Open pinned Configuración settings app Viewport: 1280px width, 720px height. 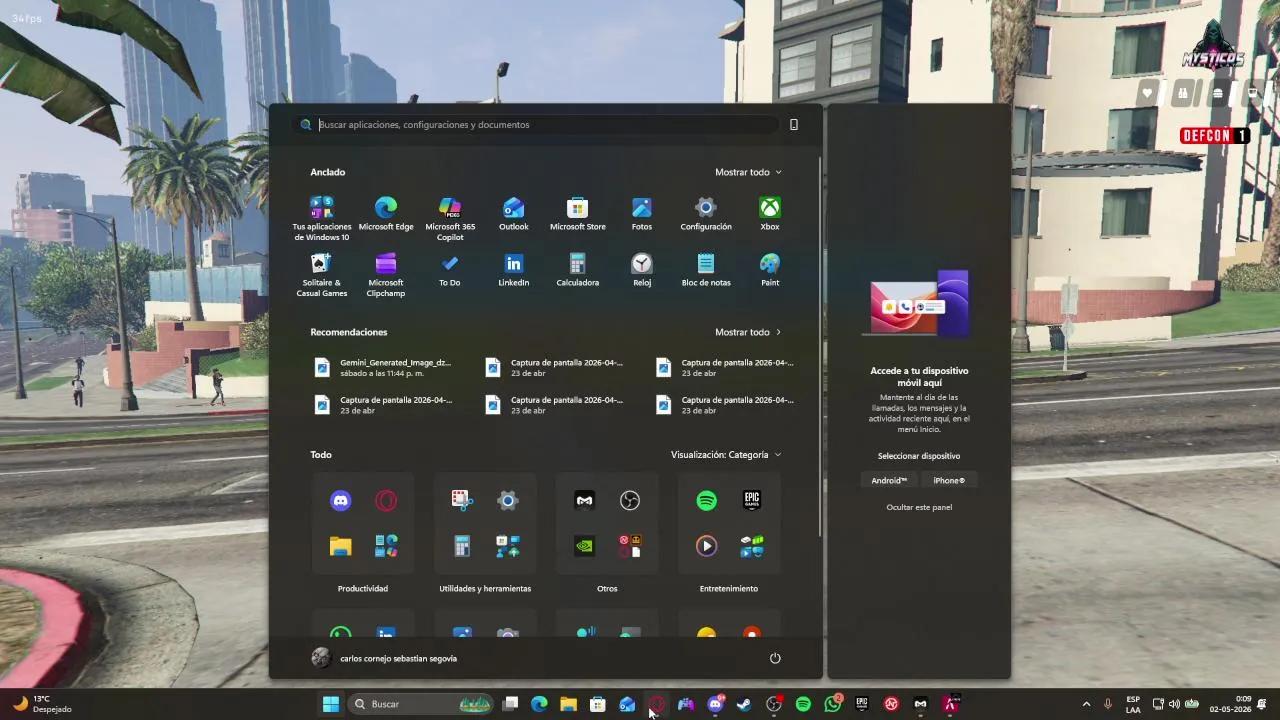[x=706, y=213]
